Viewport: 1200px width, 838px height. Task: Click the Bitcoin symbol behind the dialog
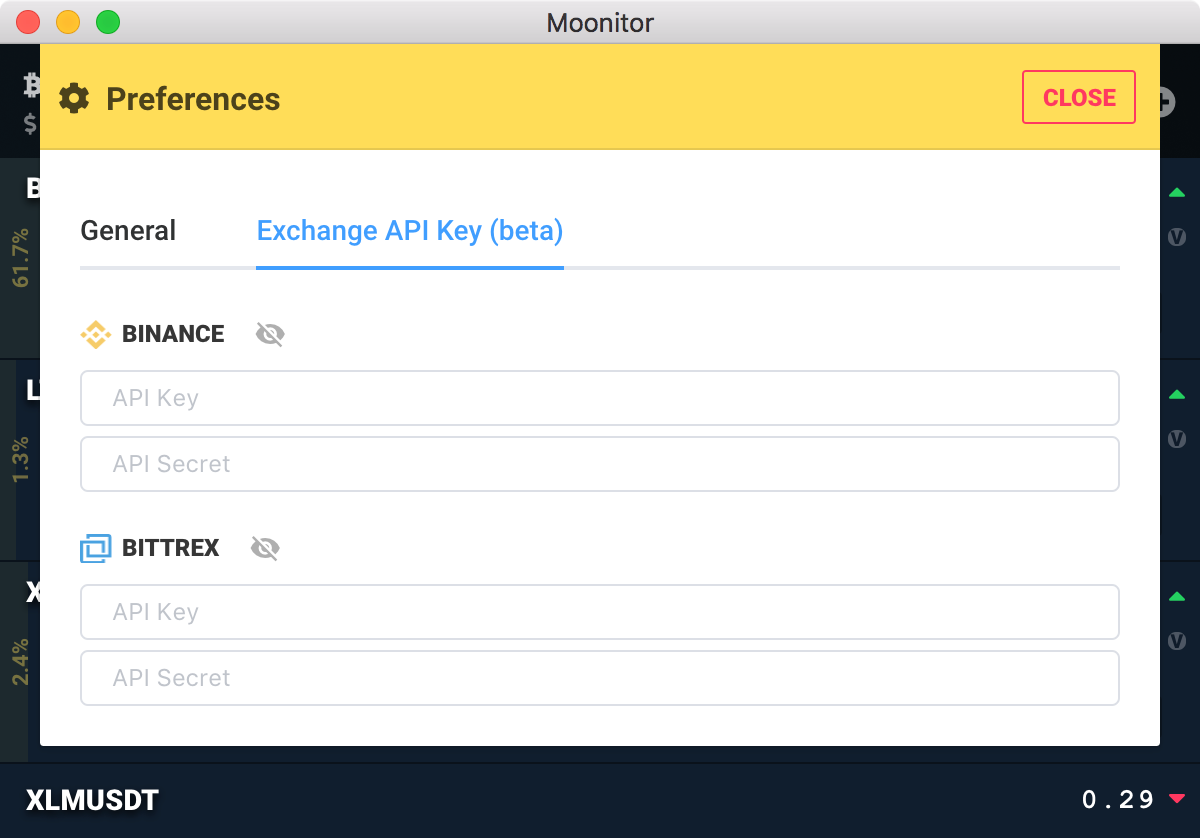[x=32, y=87]
